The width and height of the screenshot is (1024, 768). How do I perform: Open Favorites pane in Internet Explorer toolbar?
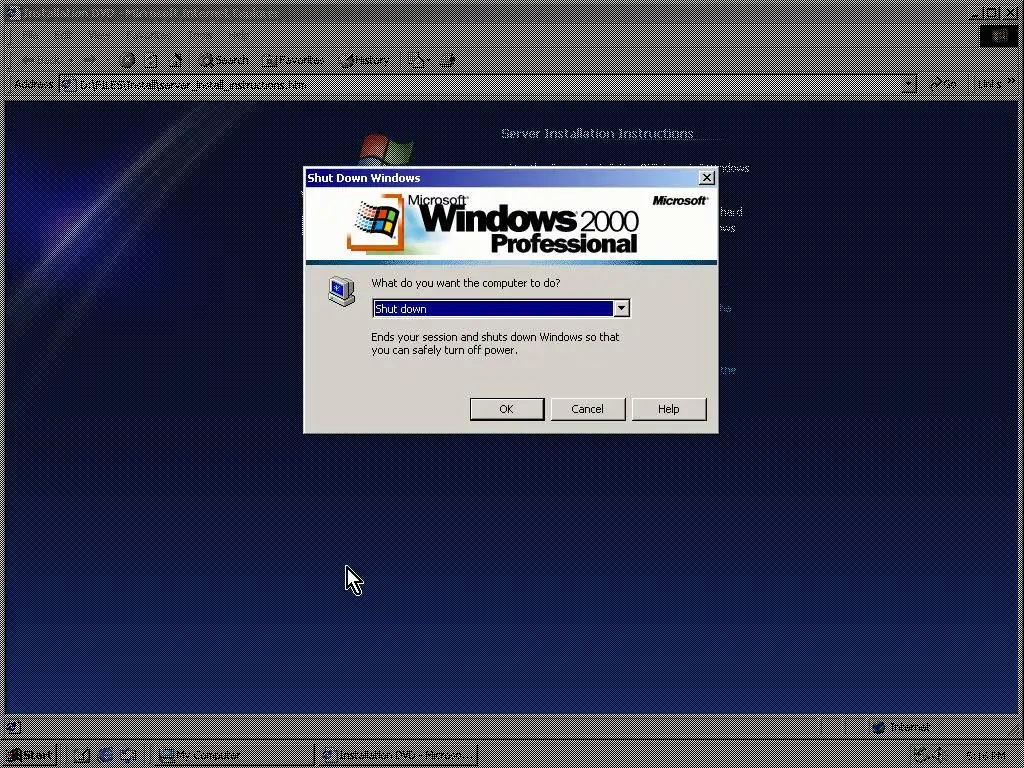click(293, 60)
